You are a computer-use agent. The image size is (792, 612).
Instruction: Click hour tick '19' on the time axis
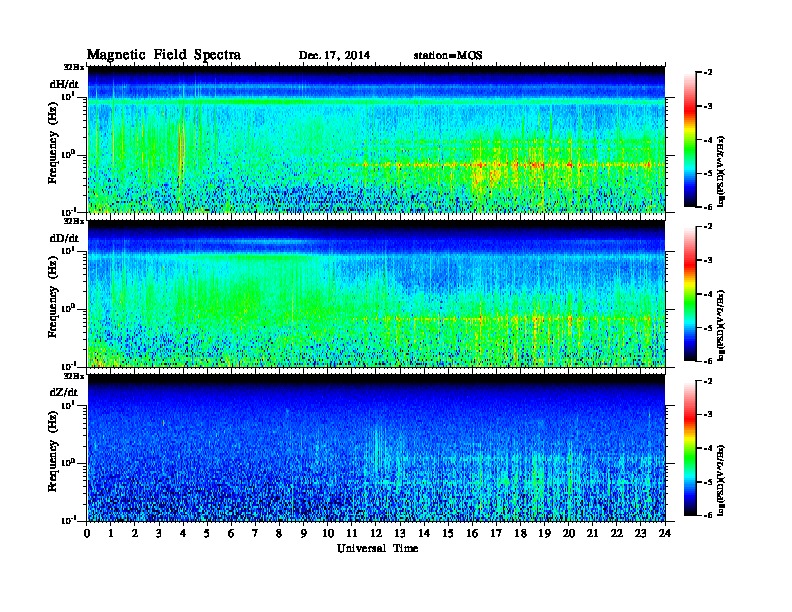(x=544, y=534)
